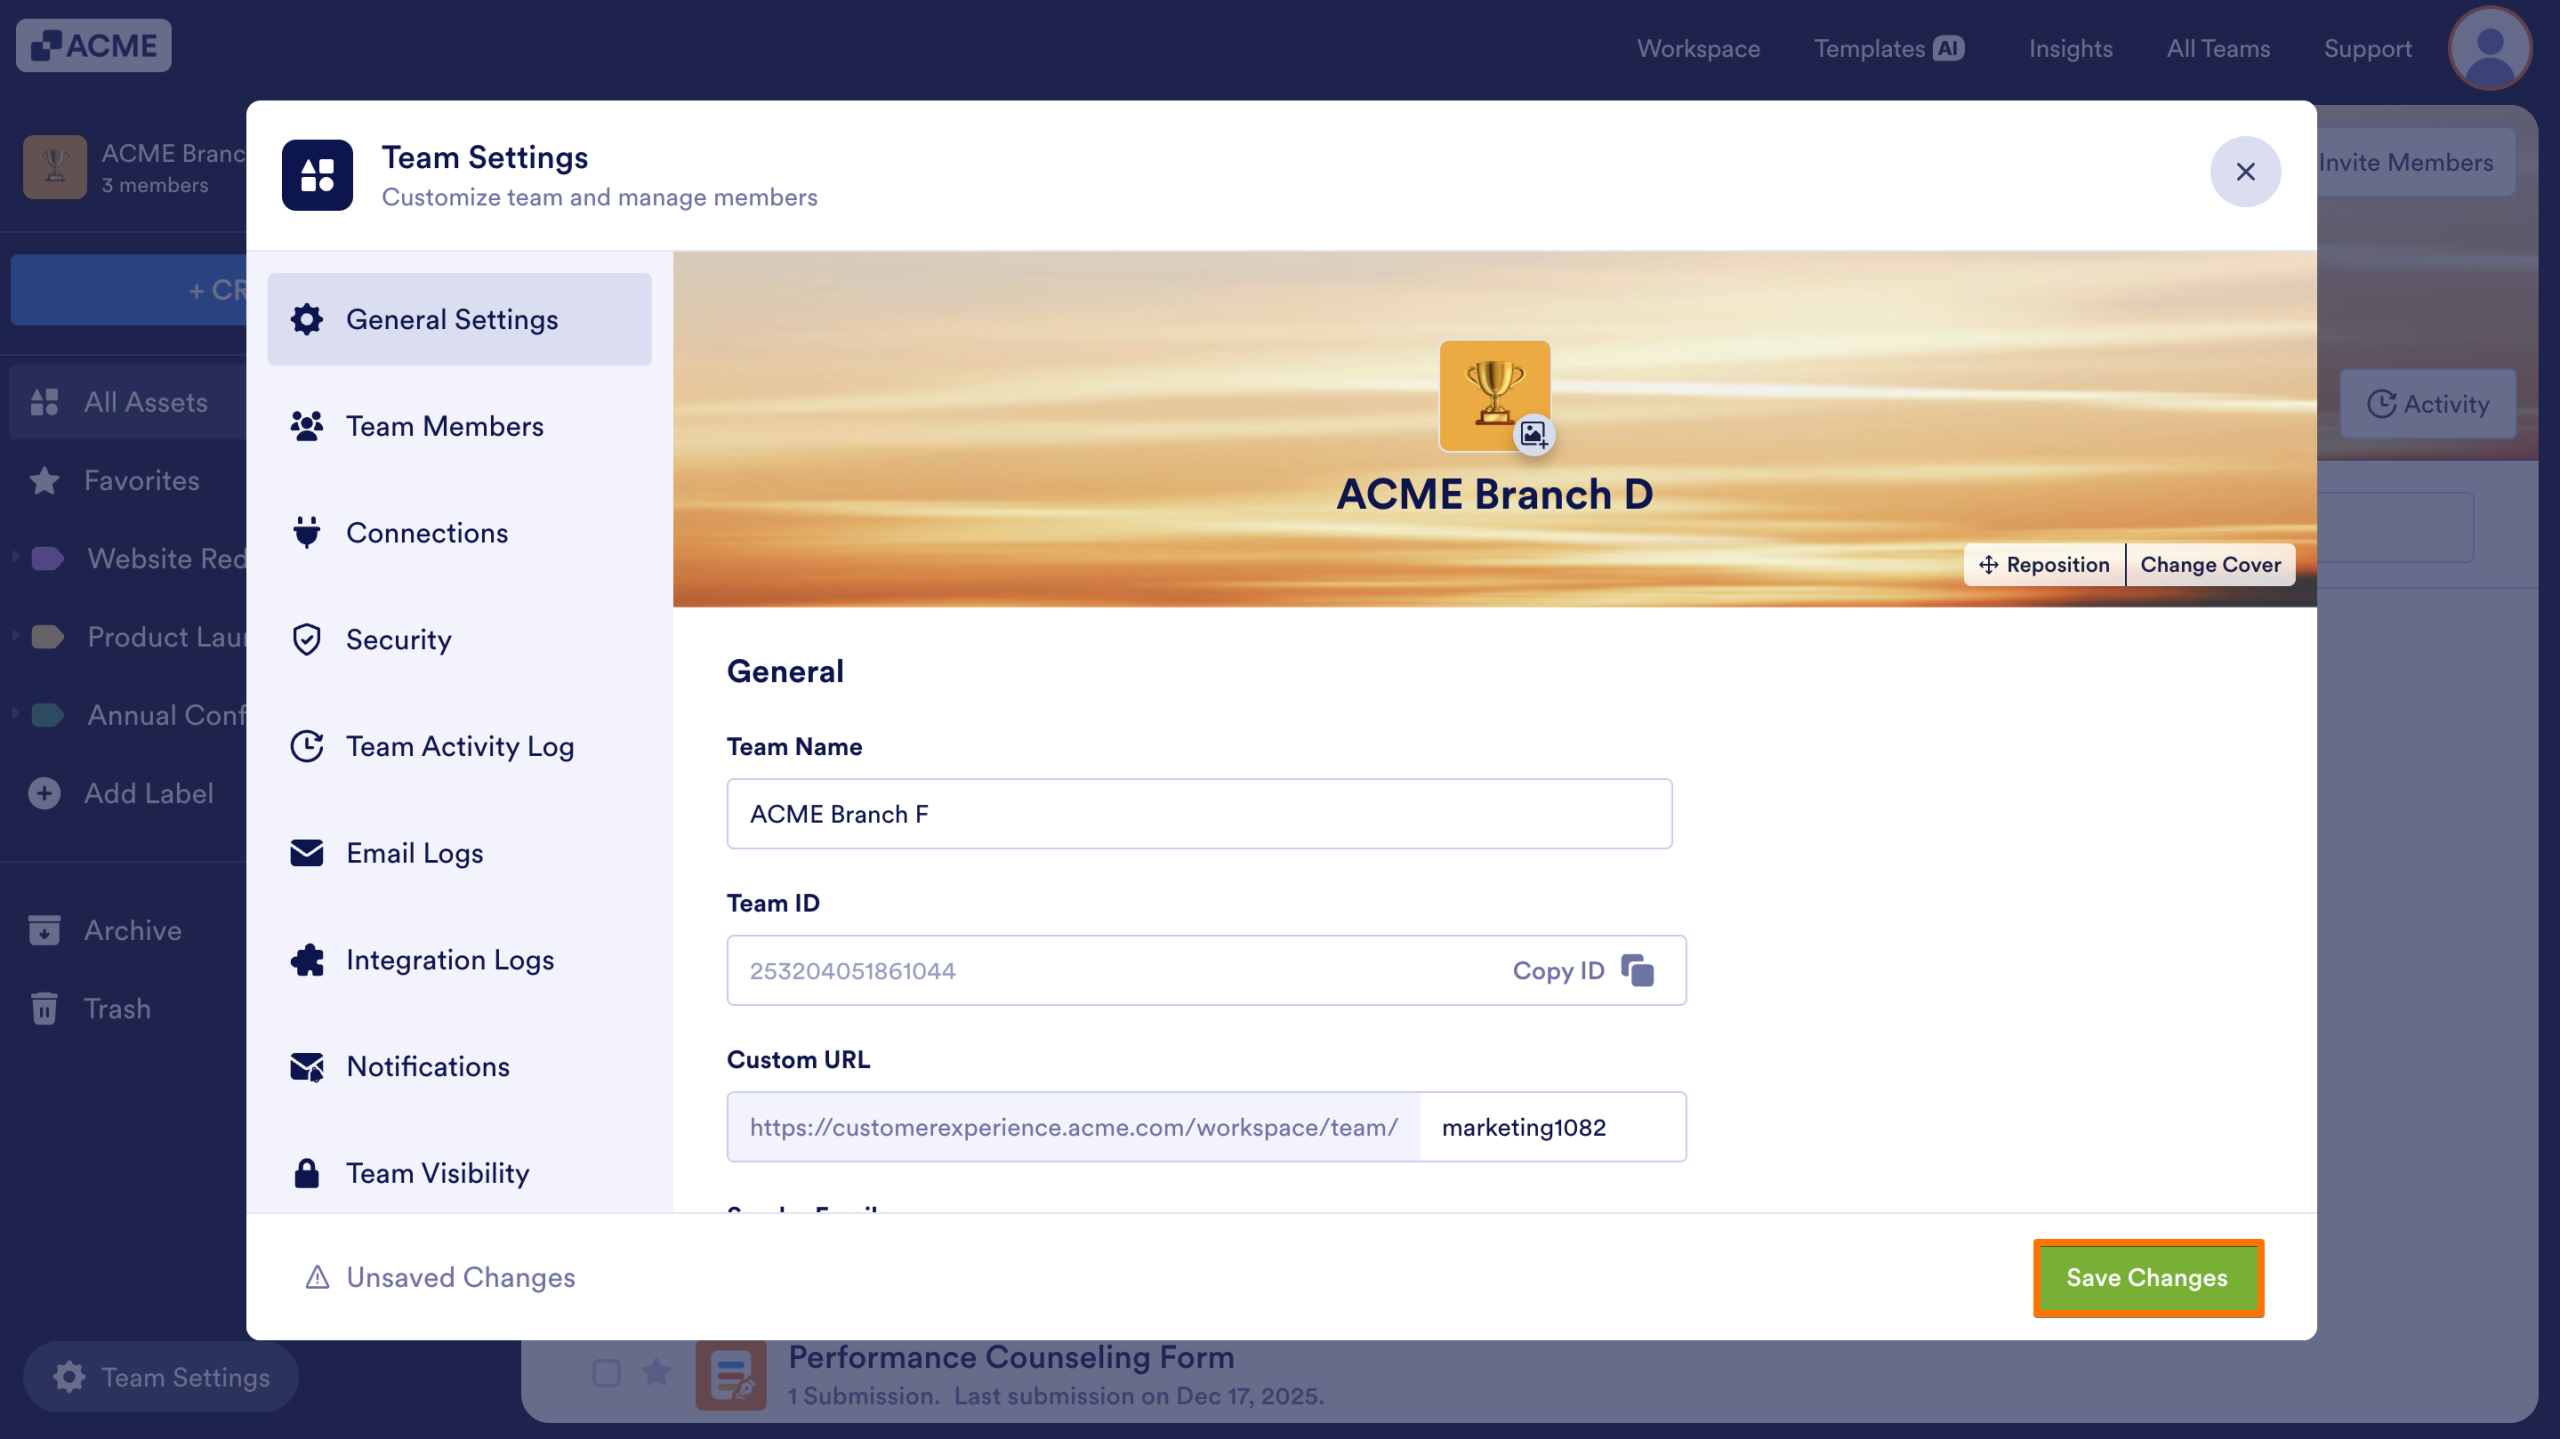Click the Notifications envelope icon
2560x1439 pixels.
click(x=307, y=1066)
